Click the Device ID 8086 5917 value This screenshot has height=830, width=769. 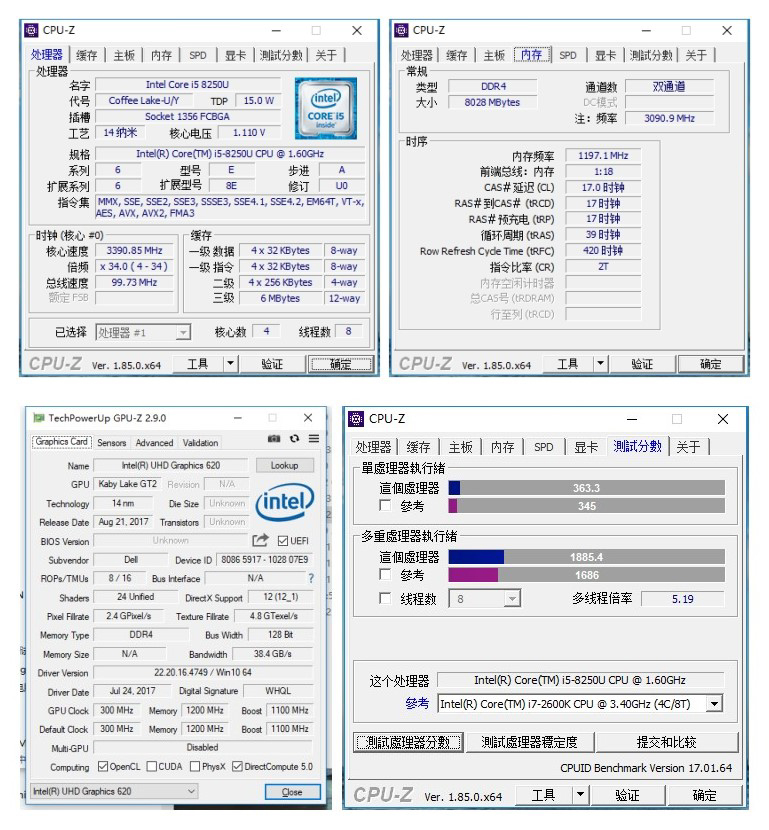pyautogui.click(x=265, y=560)
